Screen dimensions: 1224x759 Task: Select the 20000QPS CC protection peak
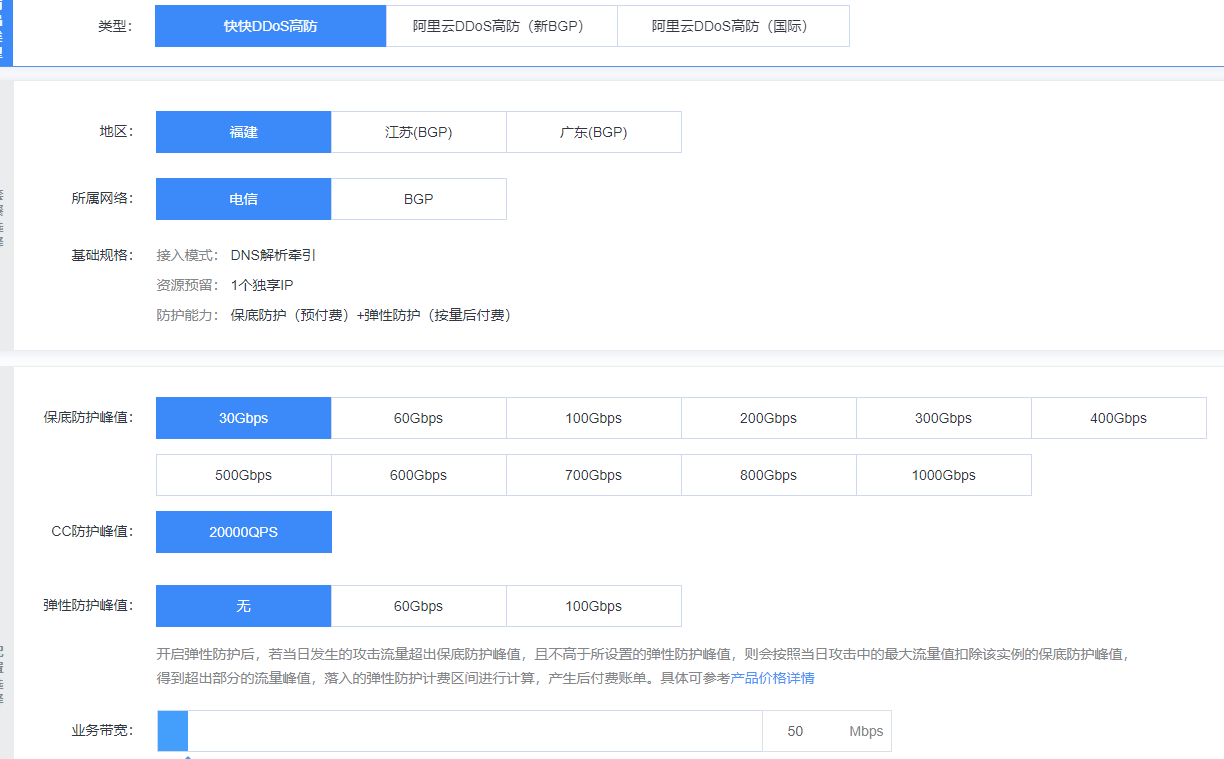243,532
